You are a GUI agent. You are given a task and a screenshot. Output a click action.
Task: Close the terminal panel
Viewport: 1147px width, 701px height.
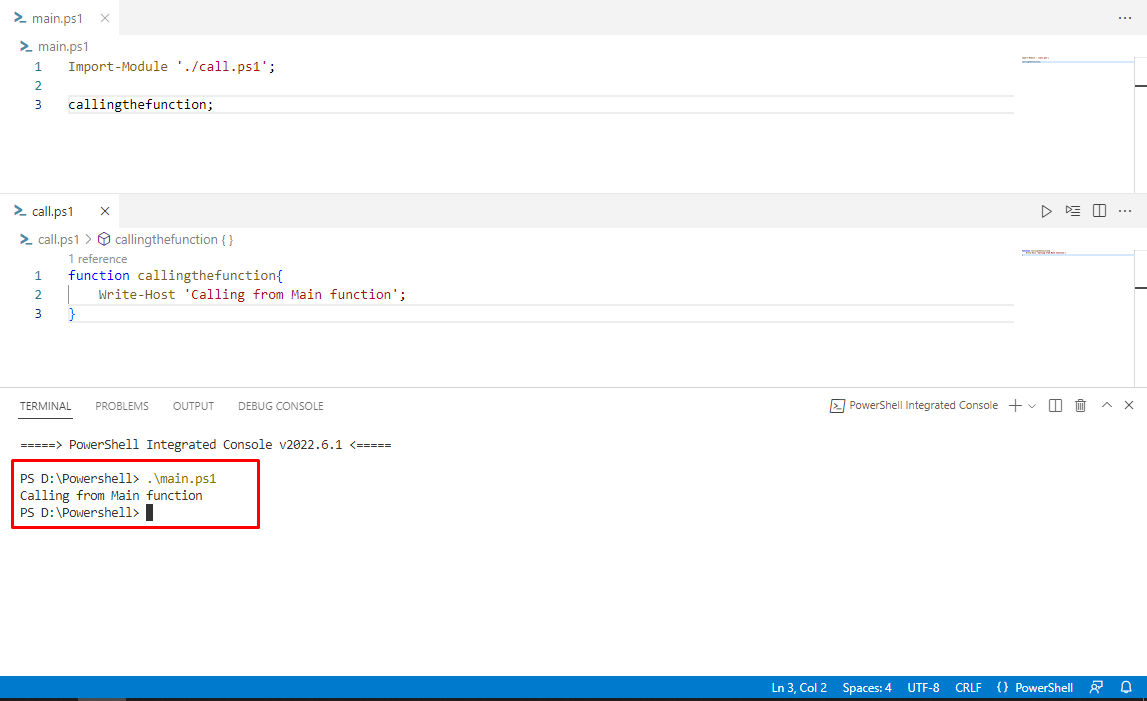(1129, 405)
